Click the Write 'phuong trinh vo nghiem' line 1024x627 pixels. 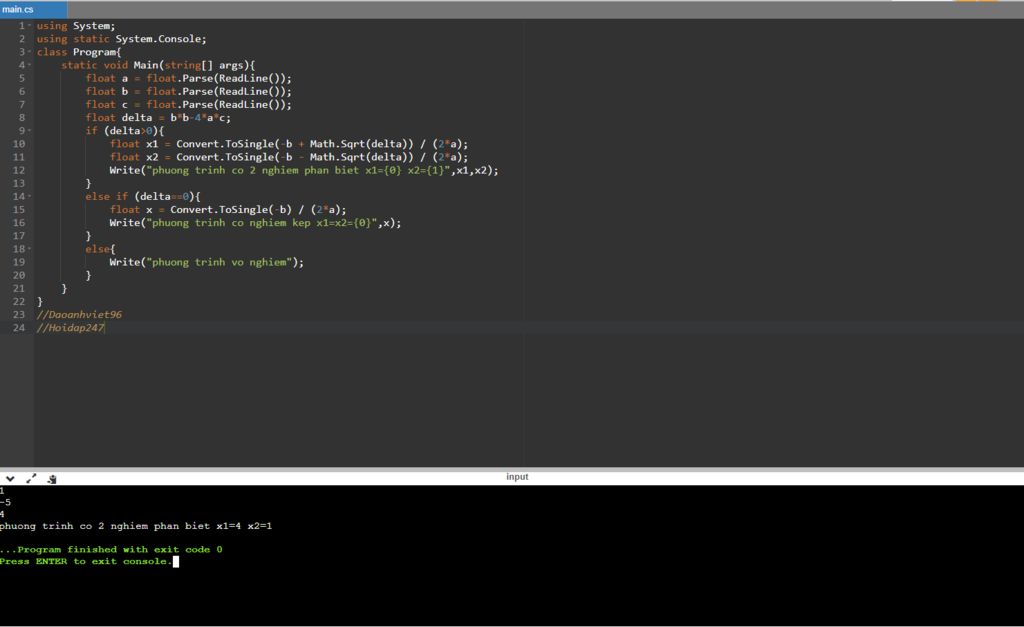click(206, 262)
